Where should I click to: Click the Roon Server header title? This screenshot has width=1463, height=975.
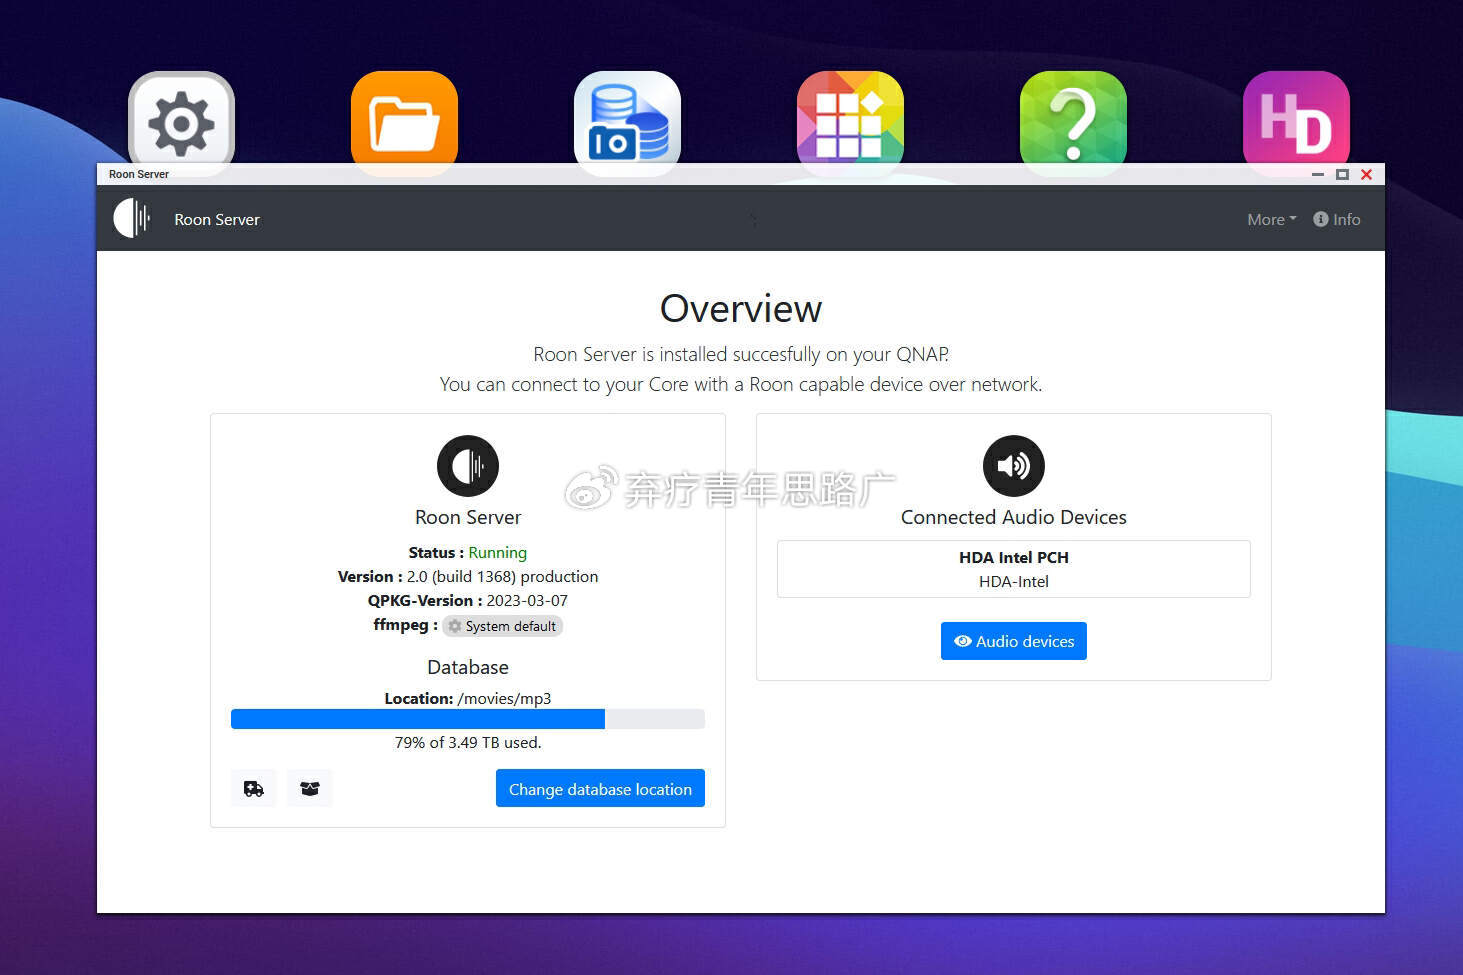(x=217, y=219)
